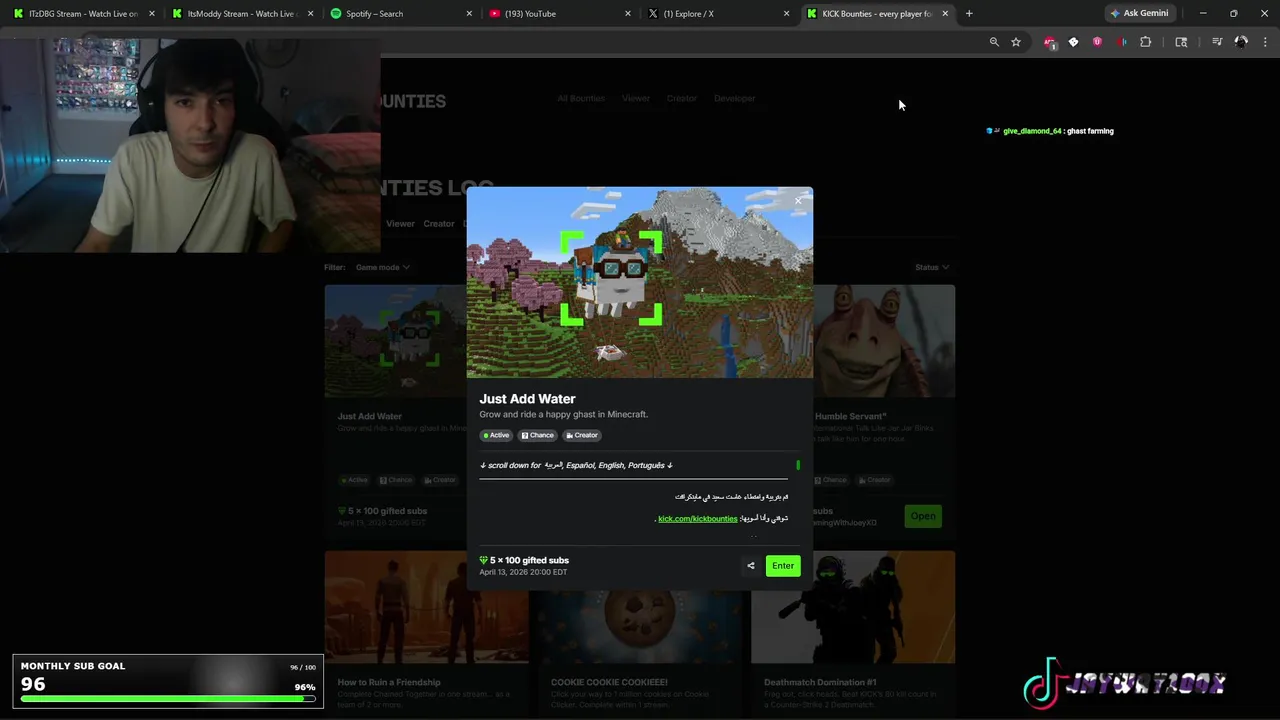Open Viewer in the top site navigation
1280x720 pixels.
636,98
